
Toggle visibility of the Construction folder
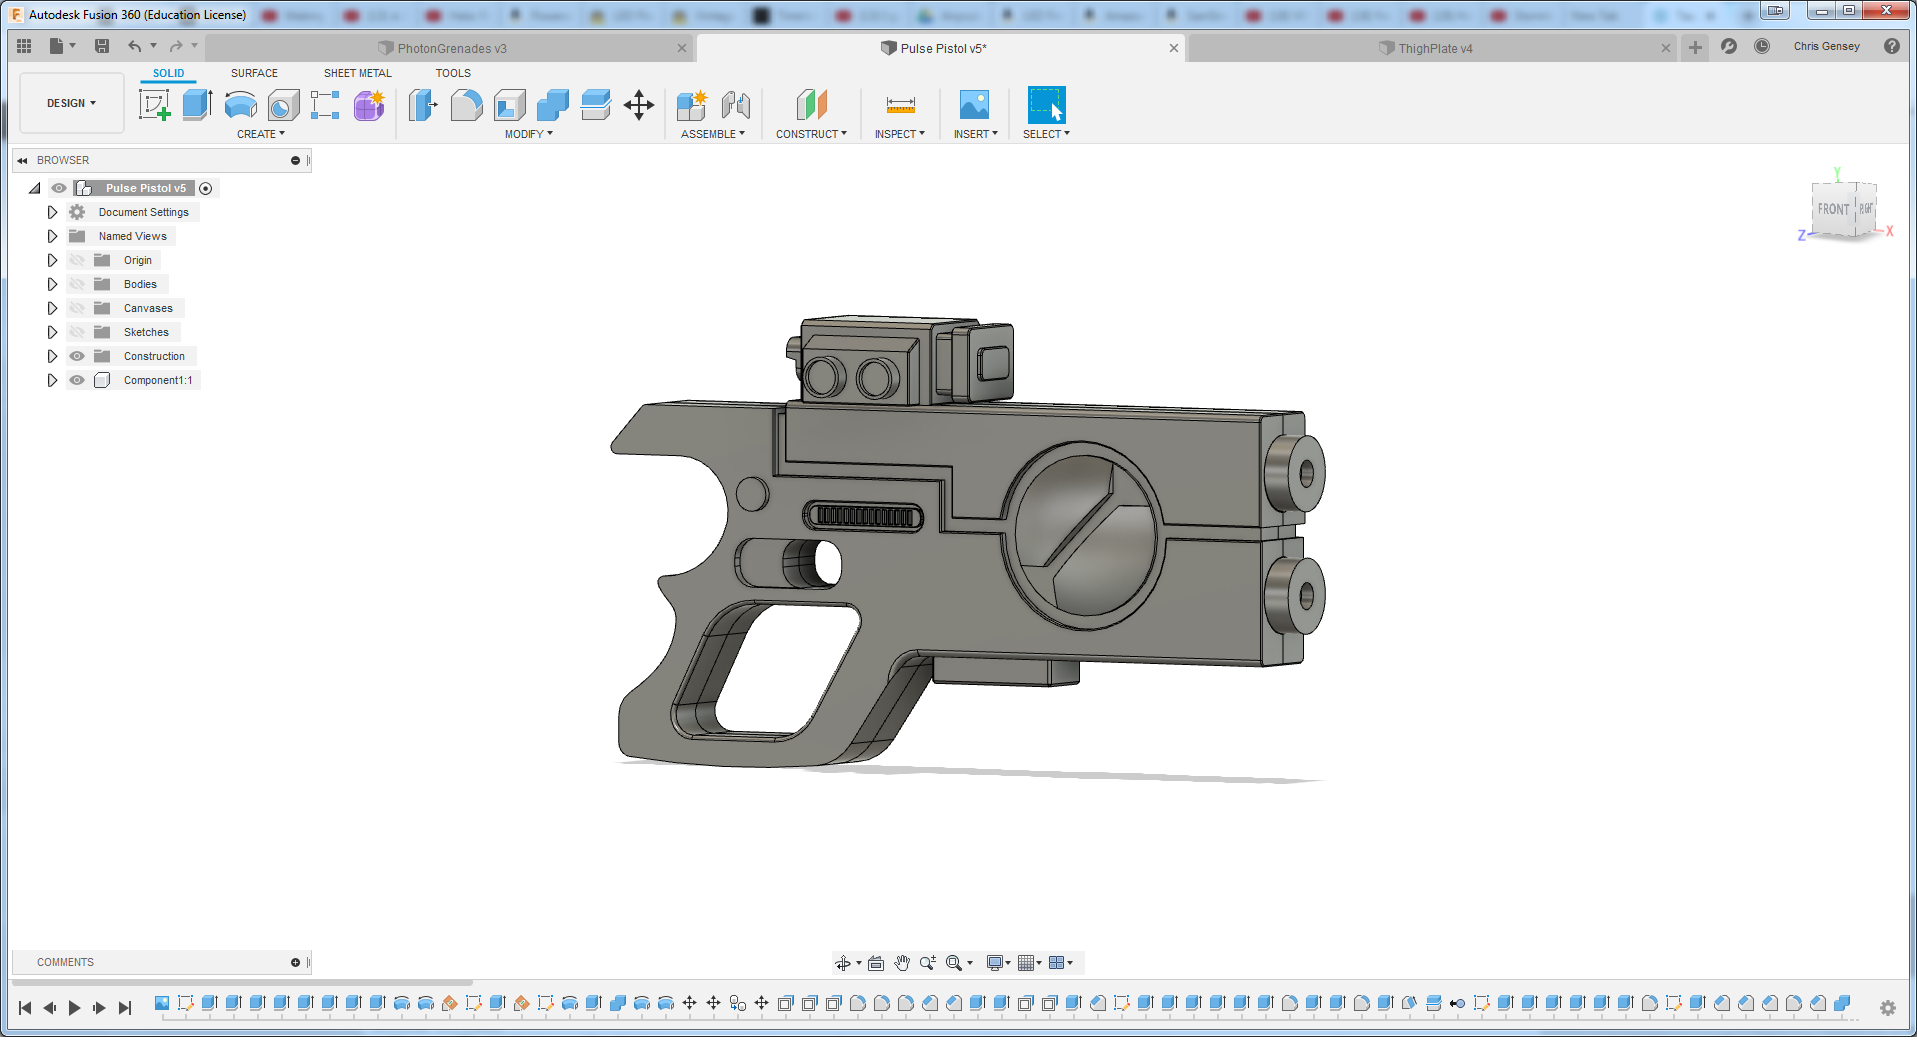click(76, 356)
